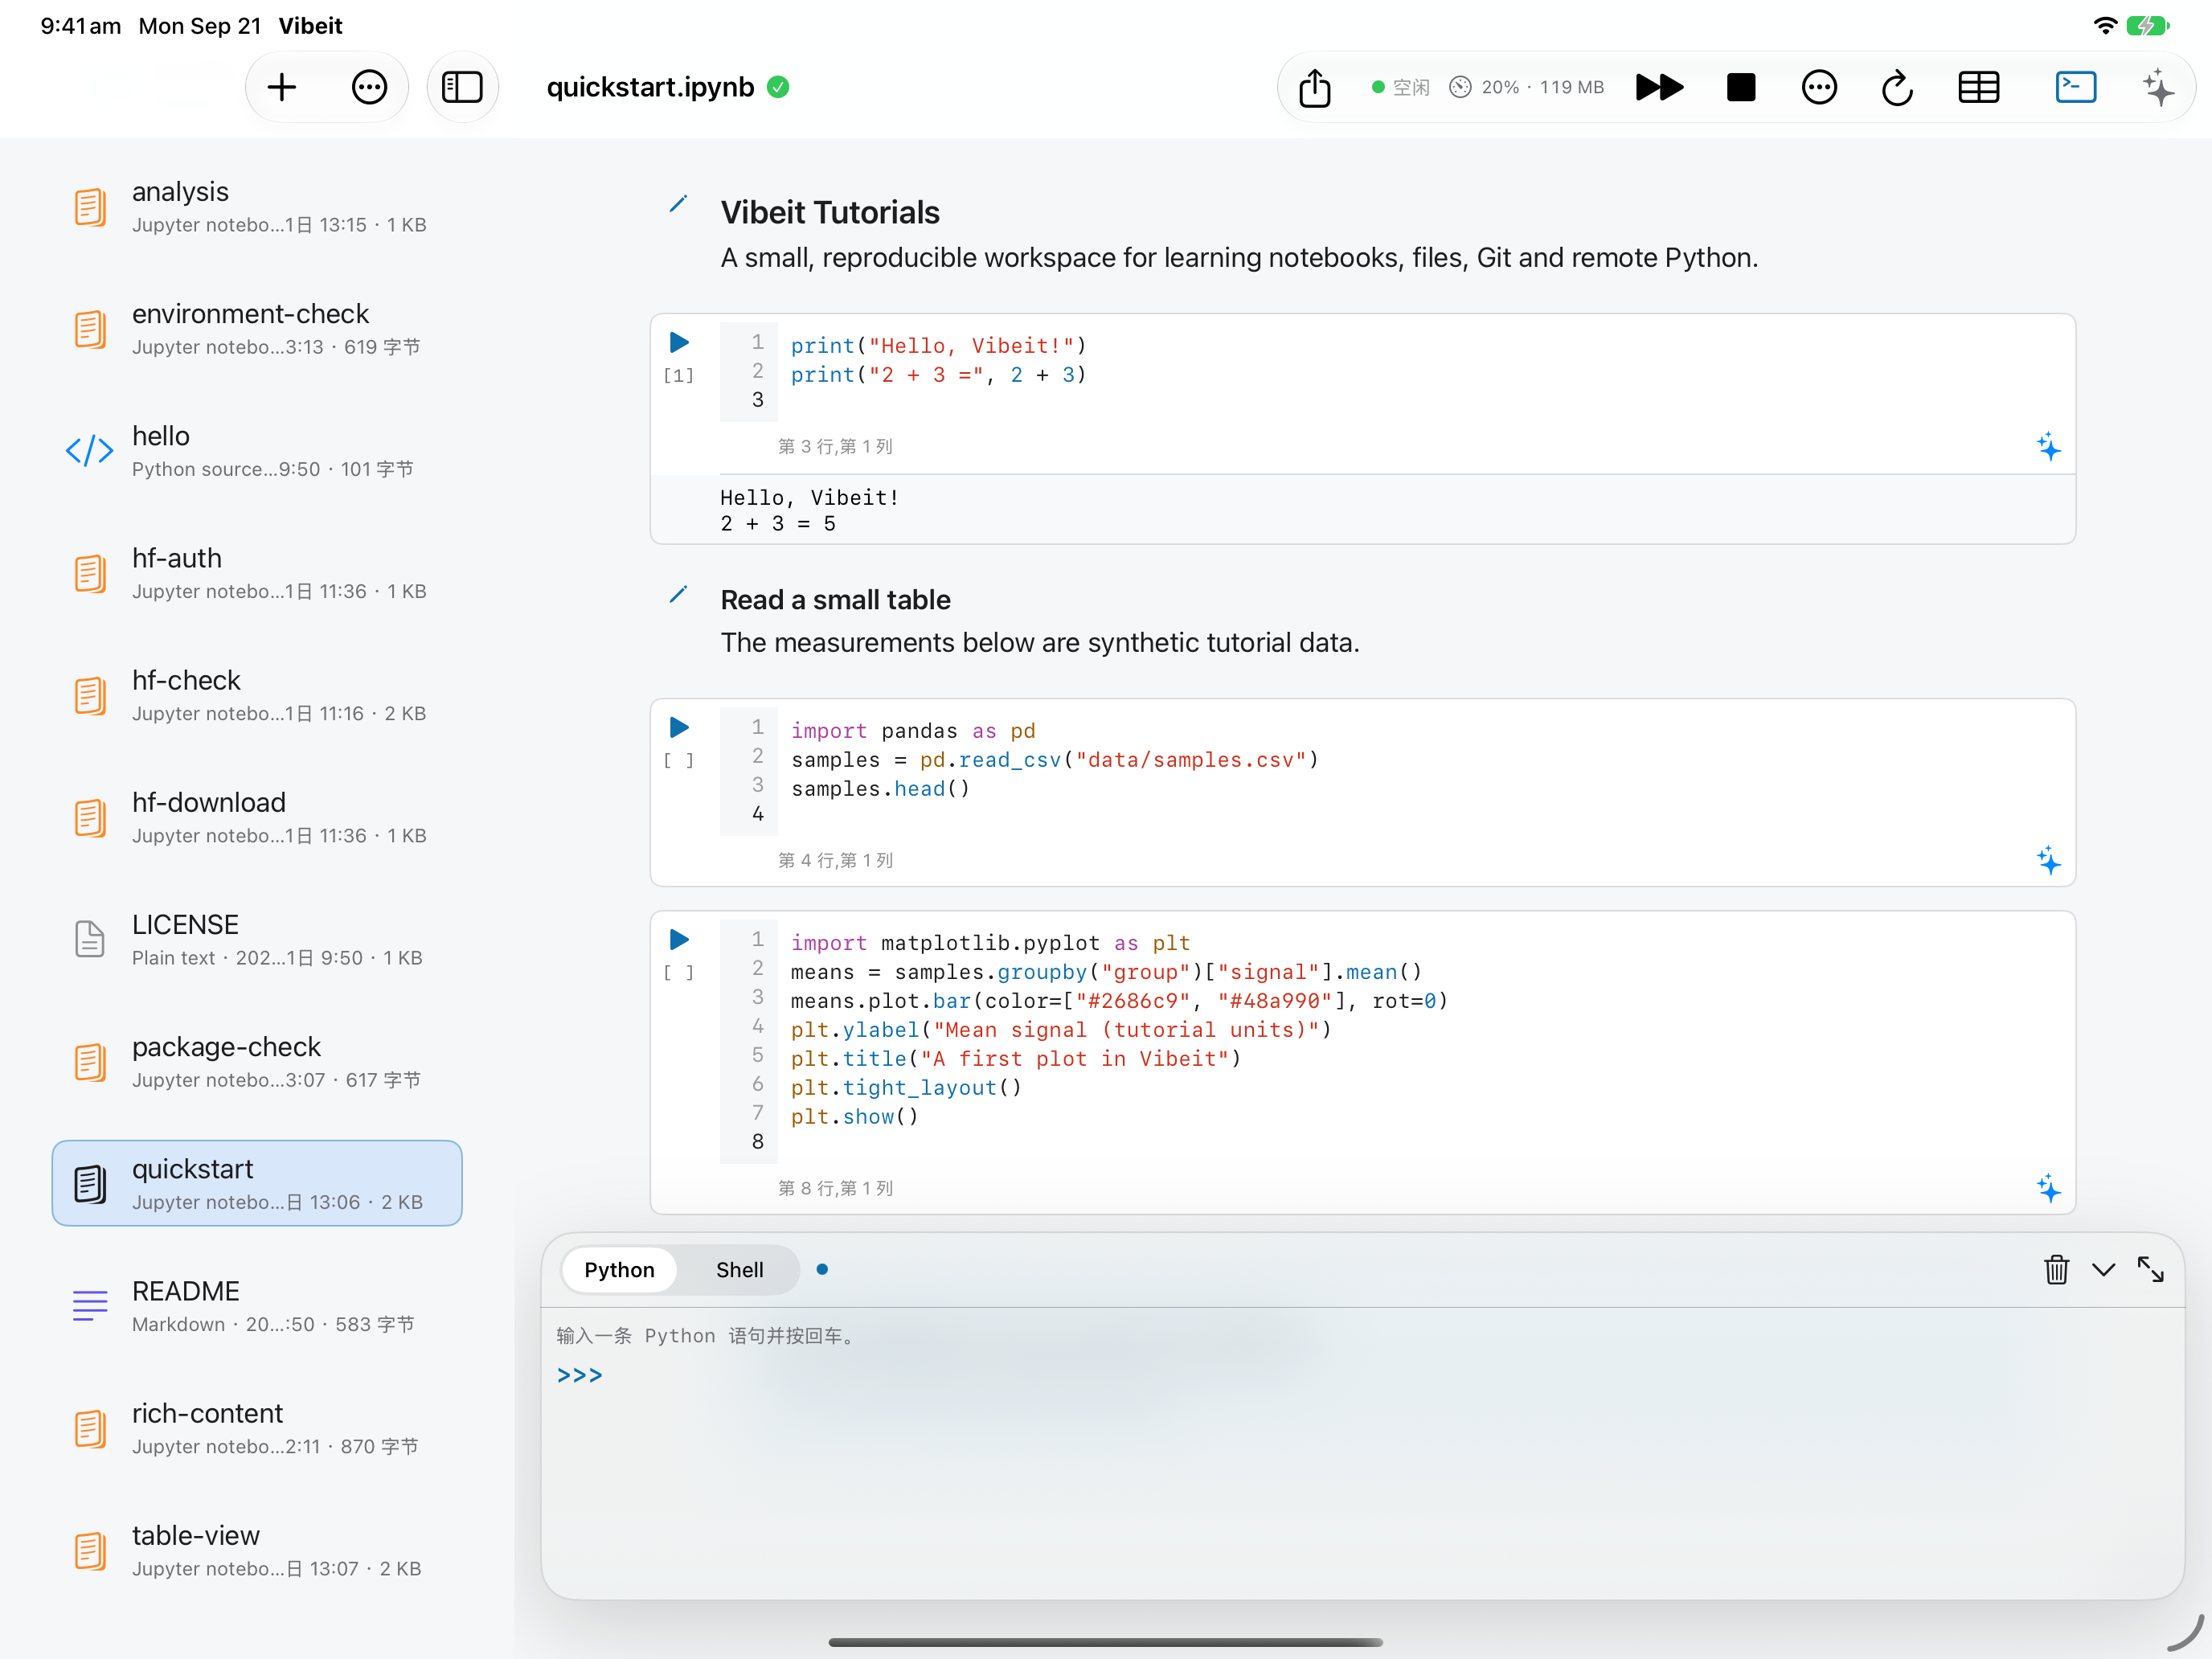Place cursor in the print Hello Vibeit code

[x=938, y=346]
